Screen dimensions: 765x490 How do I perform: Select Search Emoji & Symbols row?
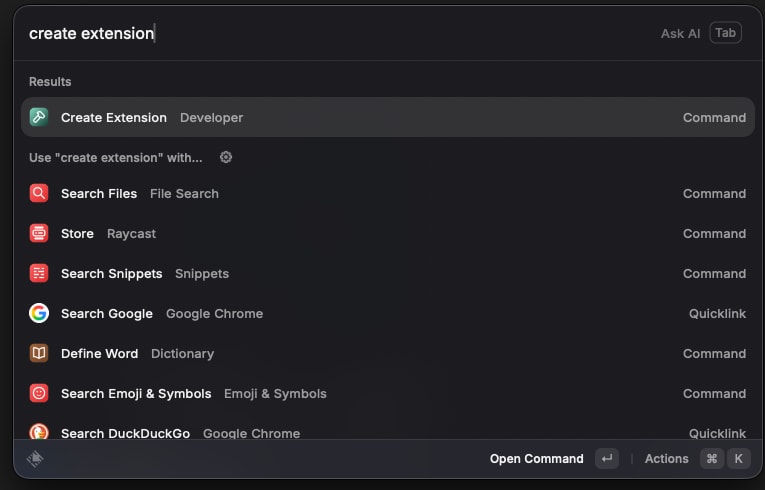pyautogui.click(x=388, y=393)
